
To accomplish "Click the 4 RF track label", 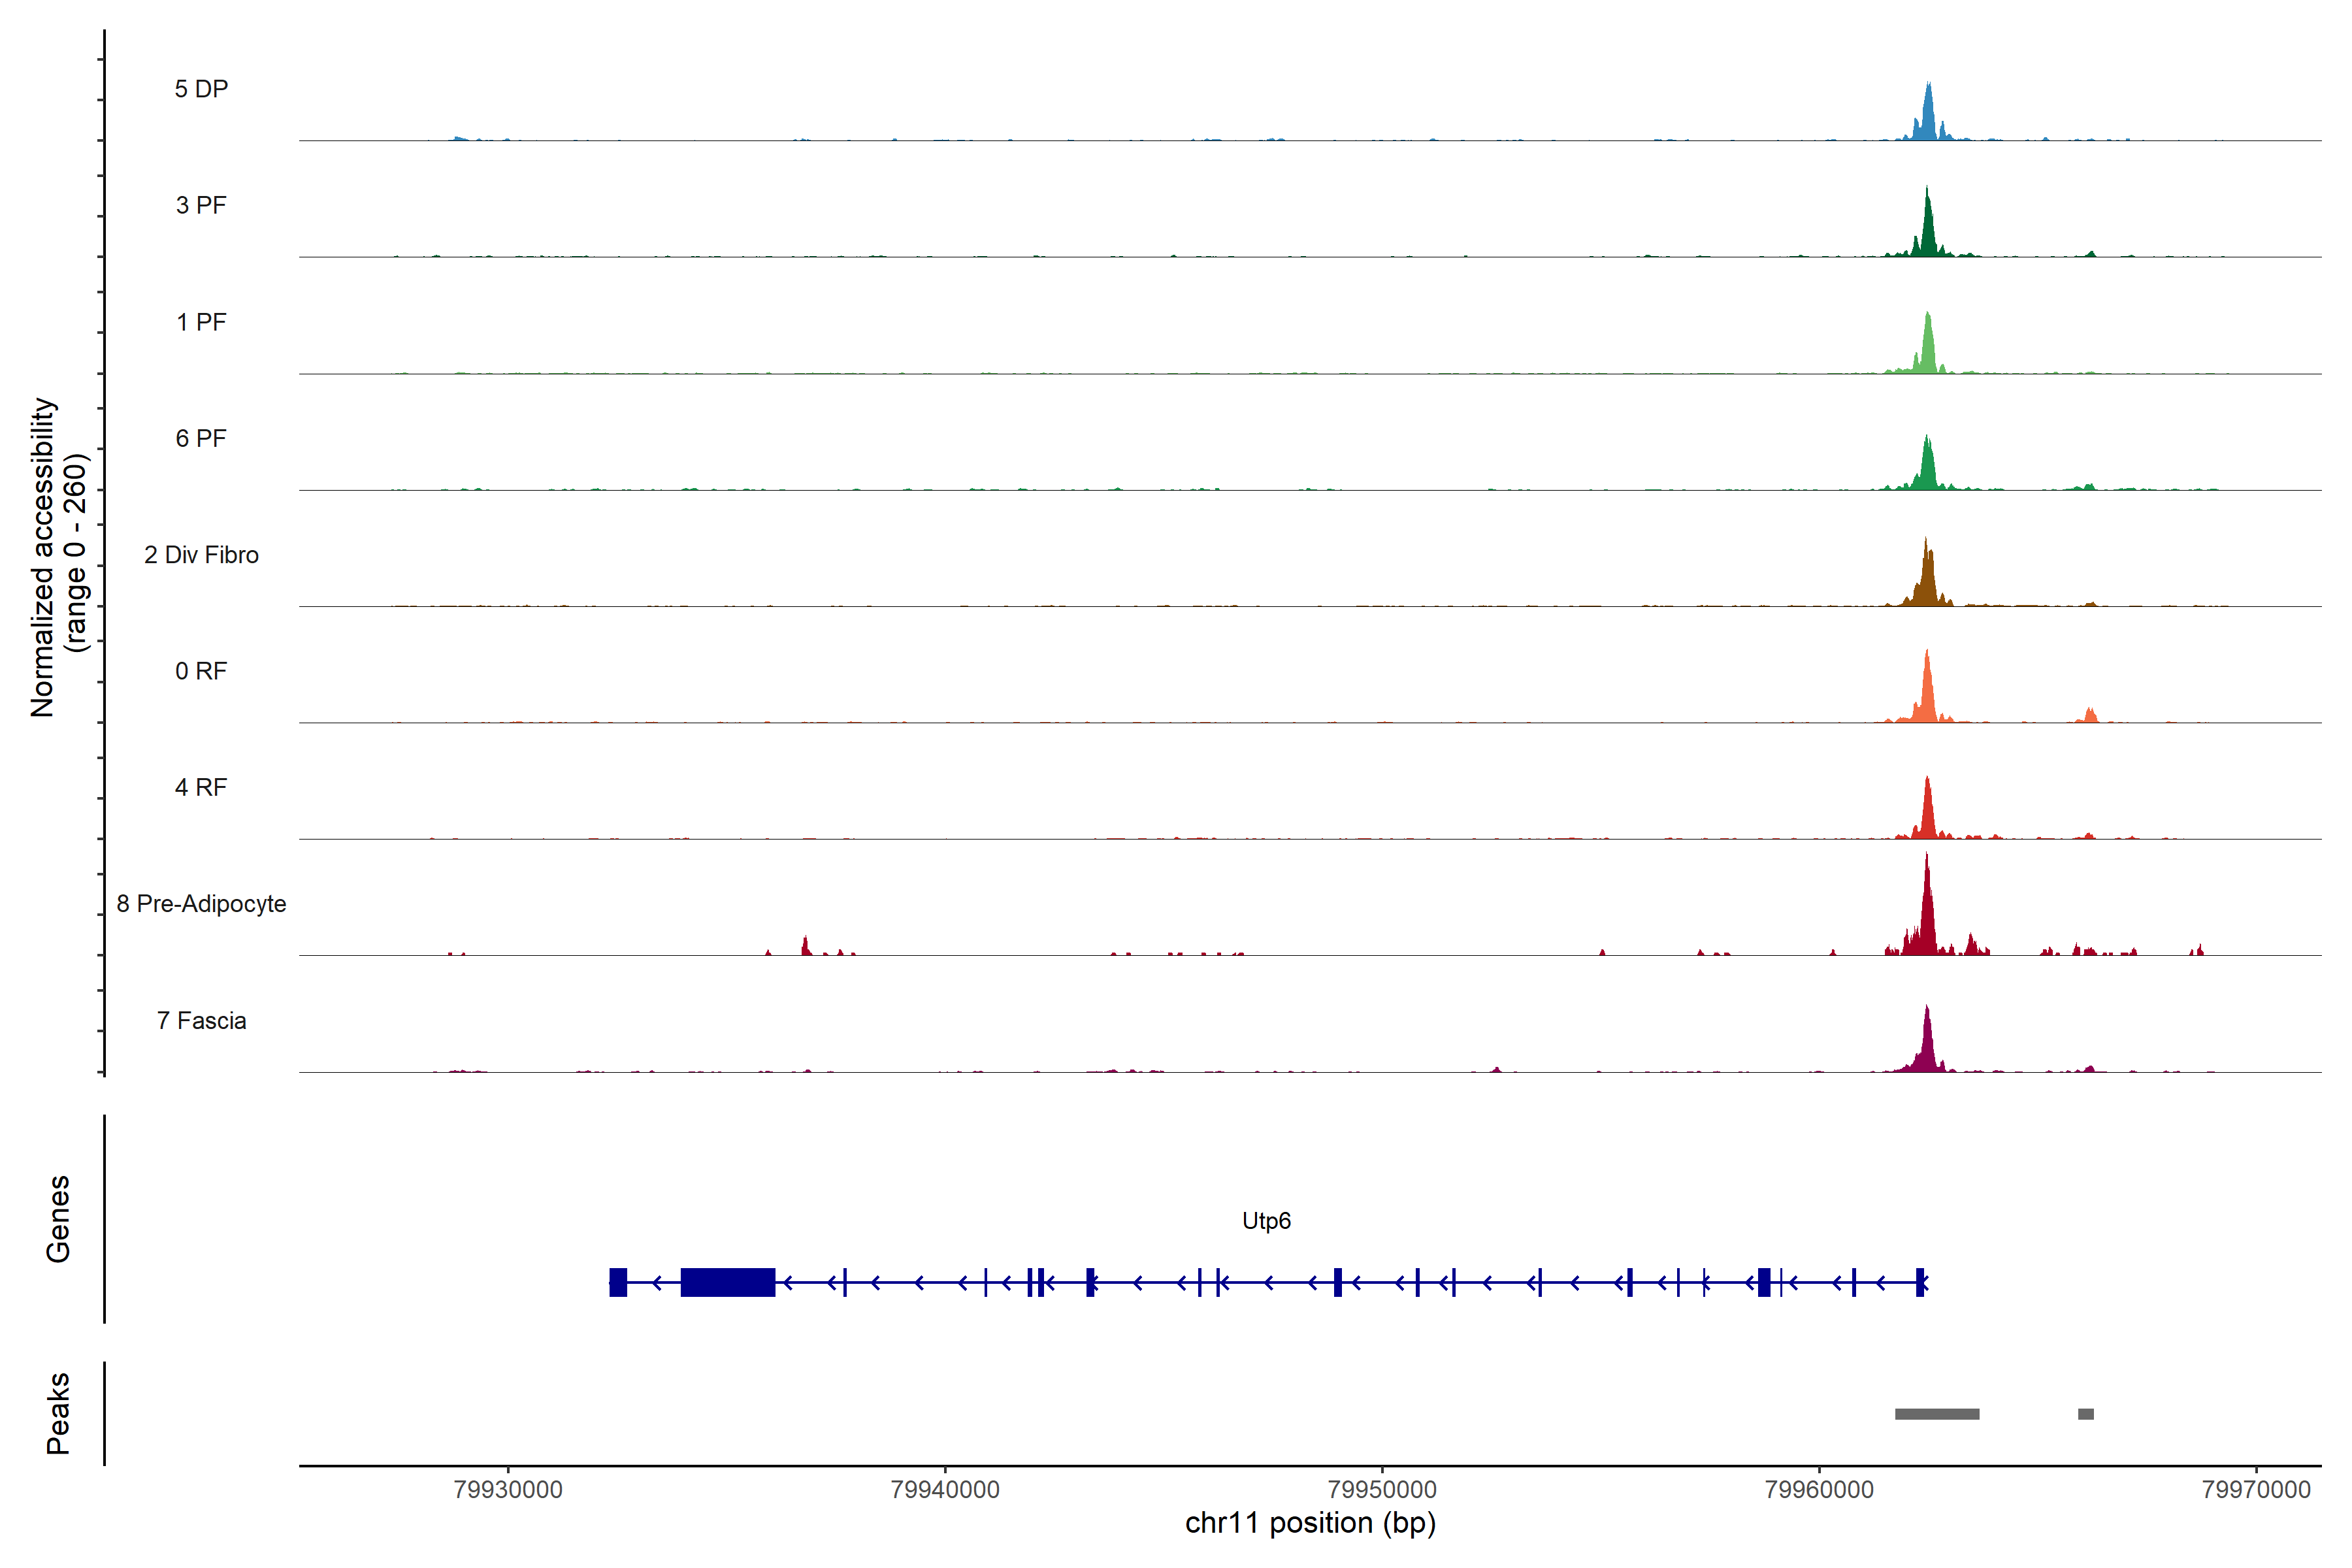I will (x=201, y=787).
